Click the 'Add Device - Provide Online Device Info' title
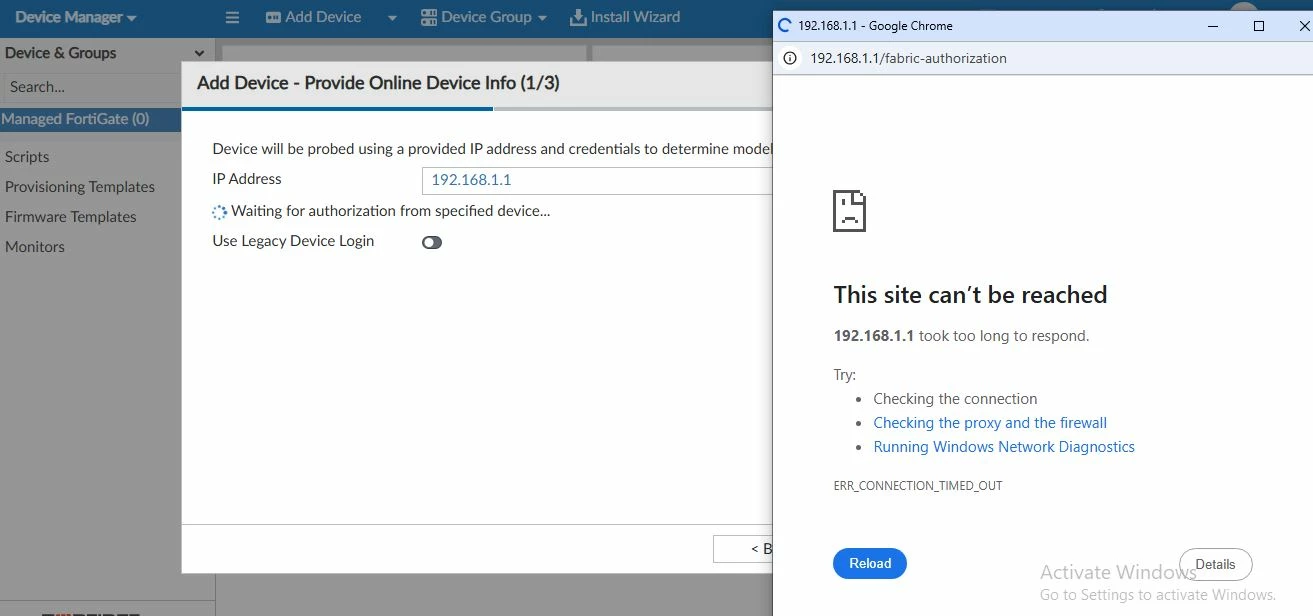Image resolution: width=1313 pixels, height=616 pixels. coord(378,83)
